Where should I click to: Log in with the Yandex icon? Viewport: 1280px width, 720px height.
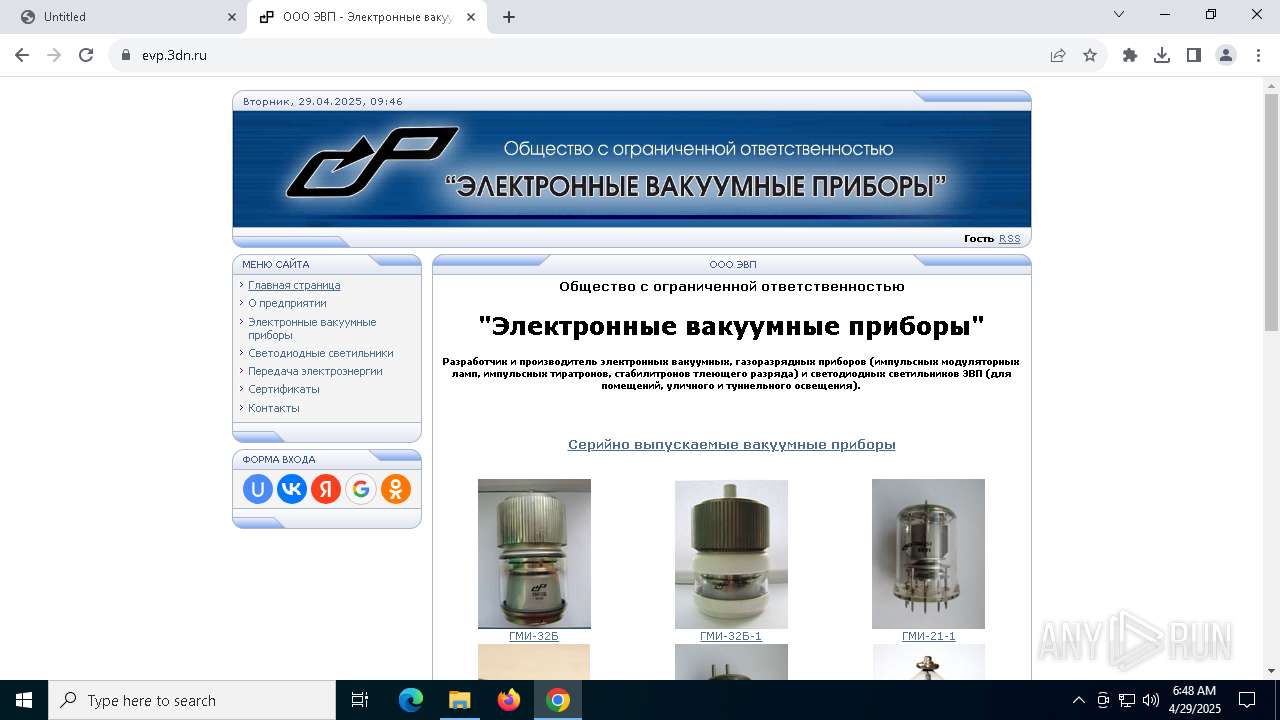coord(326,489)
